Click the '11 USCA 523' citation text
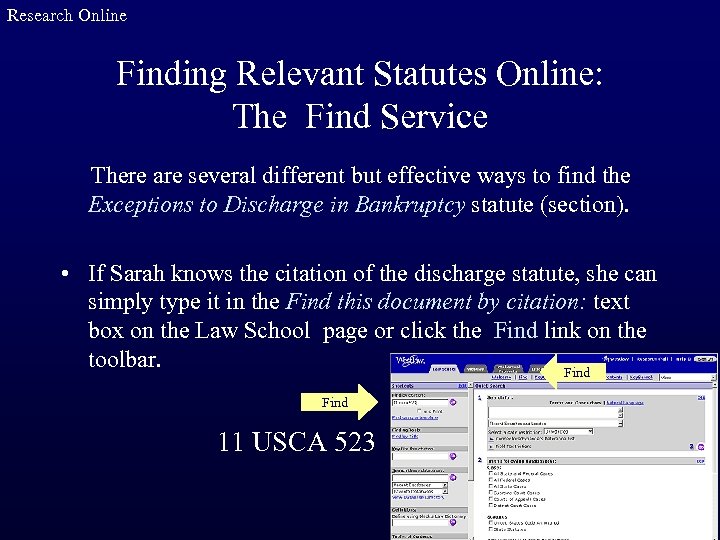The width and height of the screenshot is (720, 540). click(297, 442)
